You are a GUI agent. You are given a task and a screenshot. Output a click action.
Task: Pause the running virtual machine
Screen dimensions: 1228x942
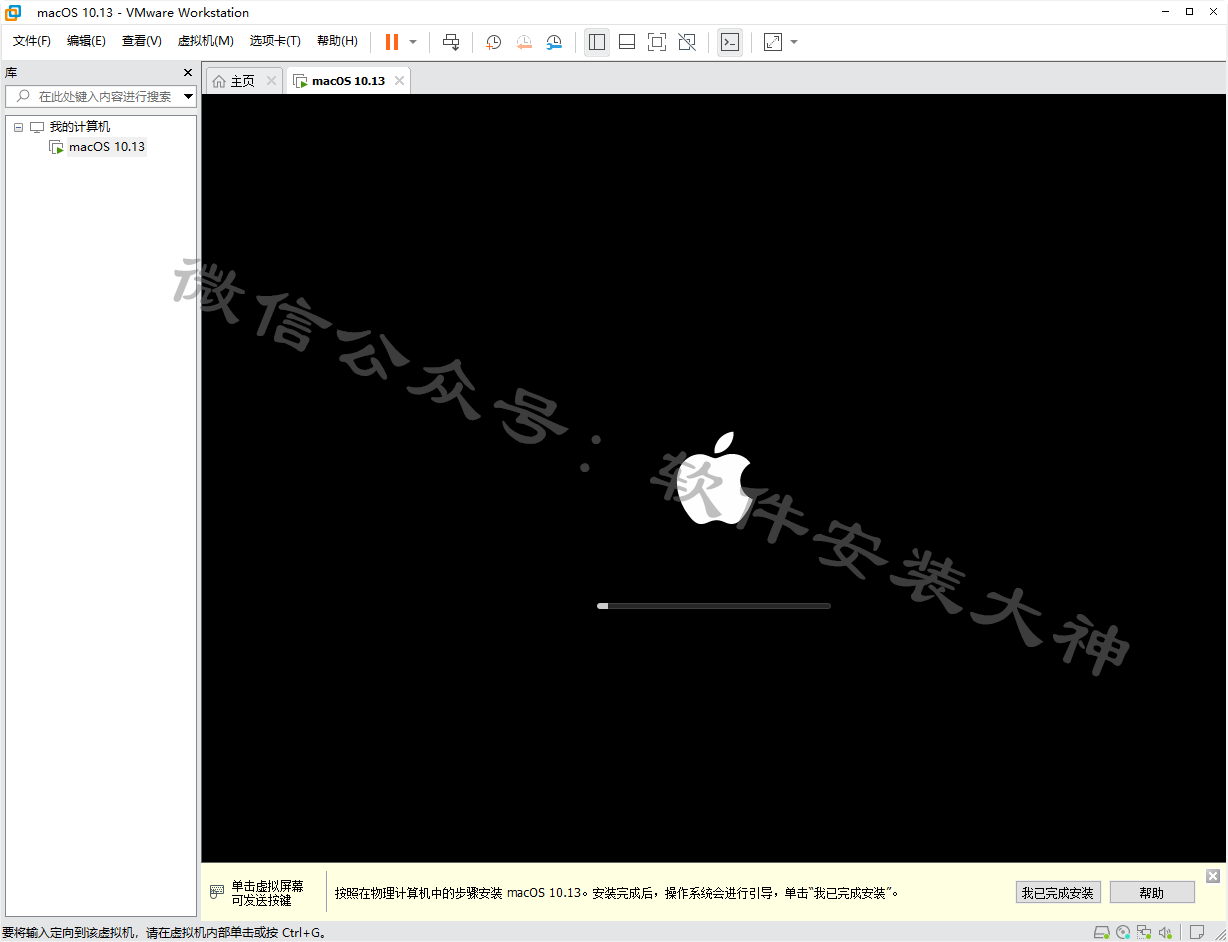point(392,42)
